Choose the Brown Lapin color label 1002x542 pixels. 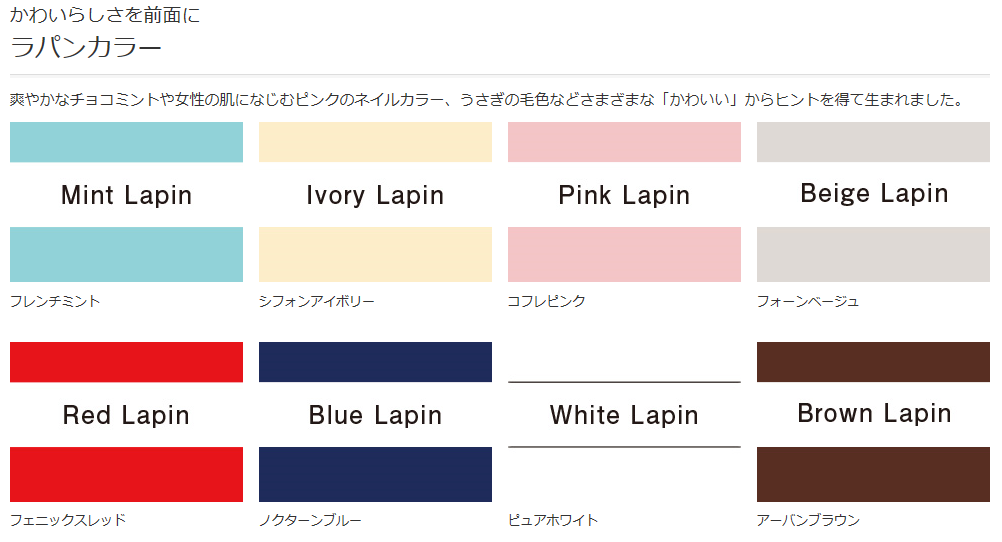874,414
